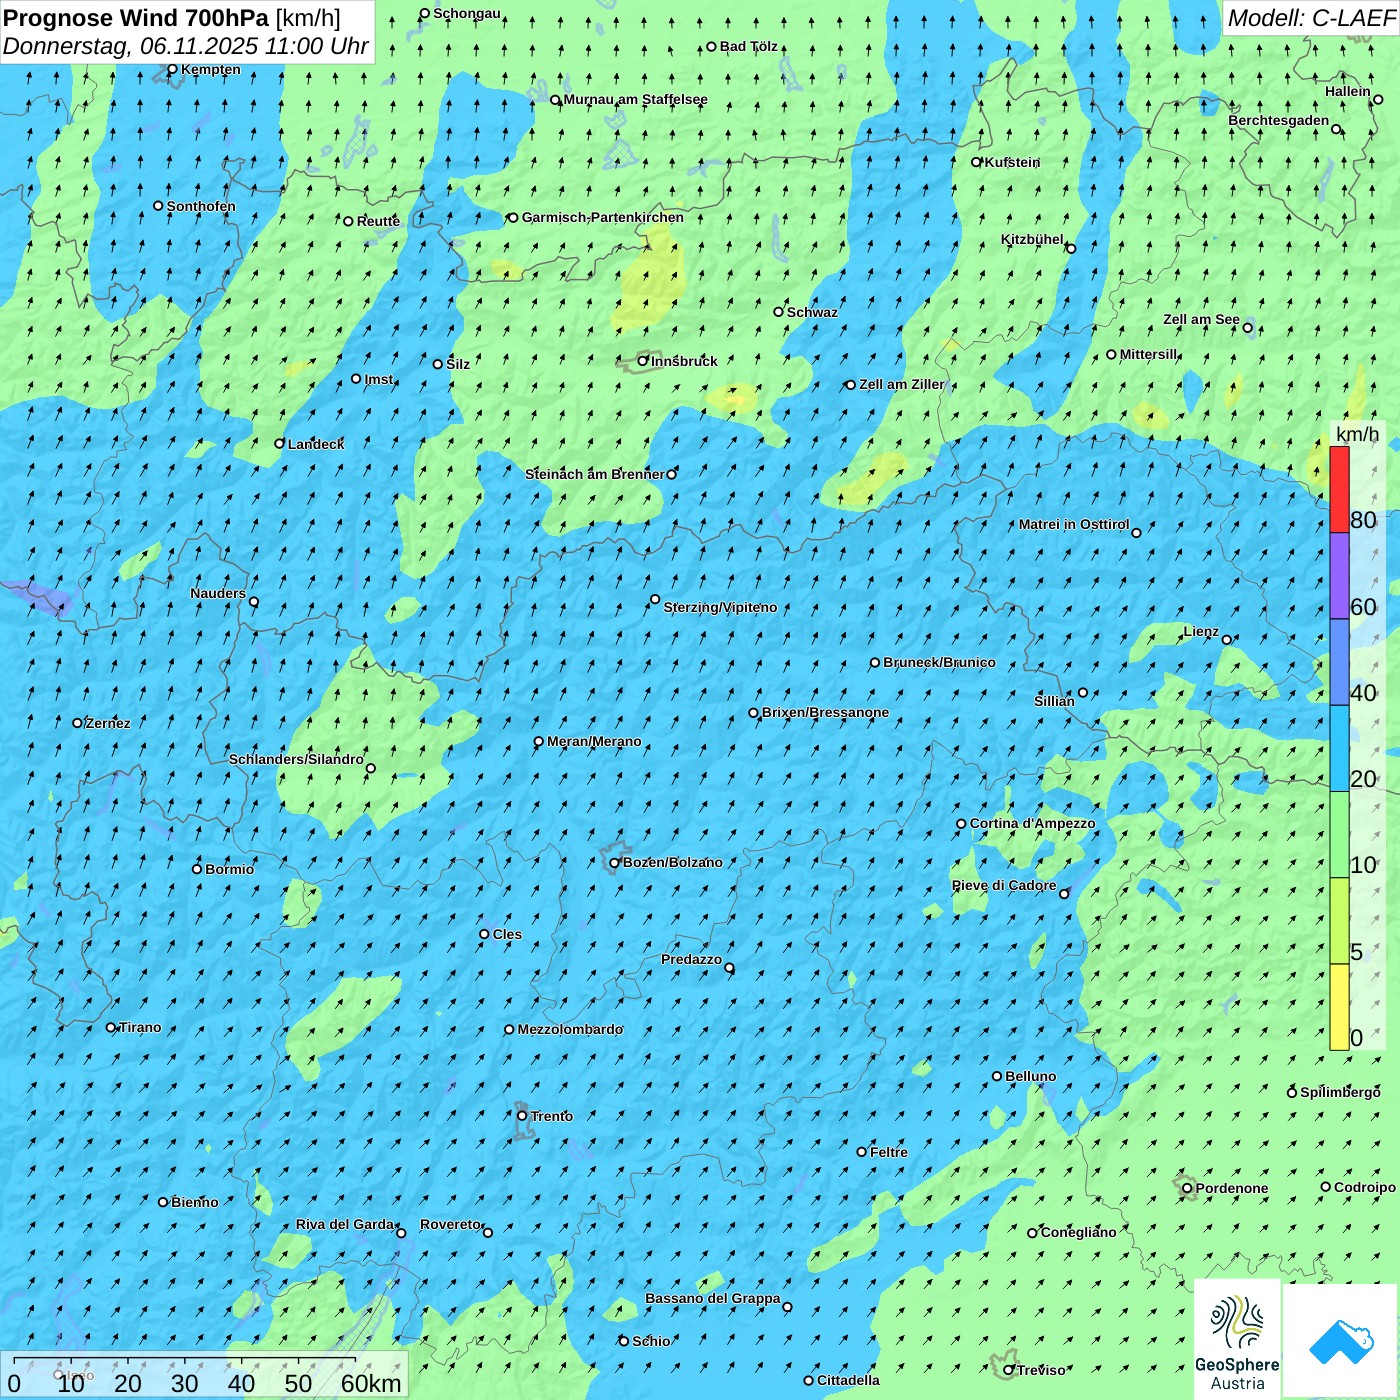Click the red 80 km/h legend color
The width and height of the screenshot is (1400, 1400).
pyautogui.click(x=1339, y=489)
